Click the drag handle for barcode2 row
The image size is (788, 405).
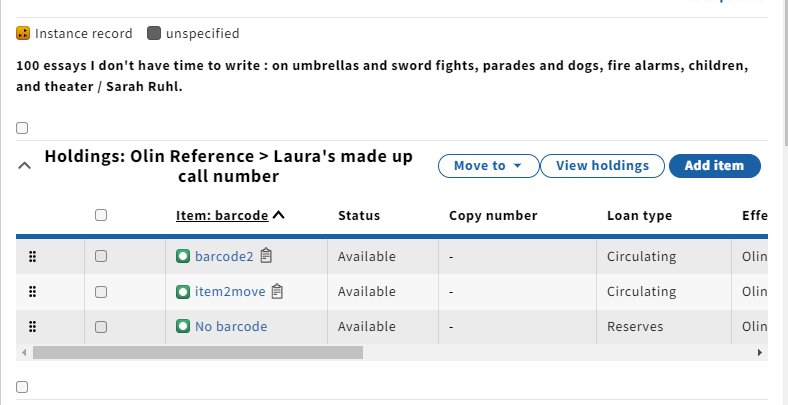tap(32, 257)
